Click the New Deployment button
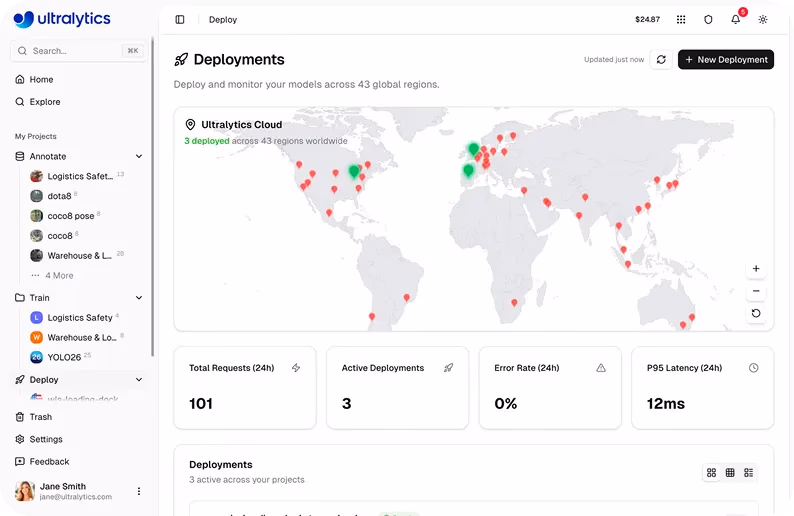 tap(726, 60)
